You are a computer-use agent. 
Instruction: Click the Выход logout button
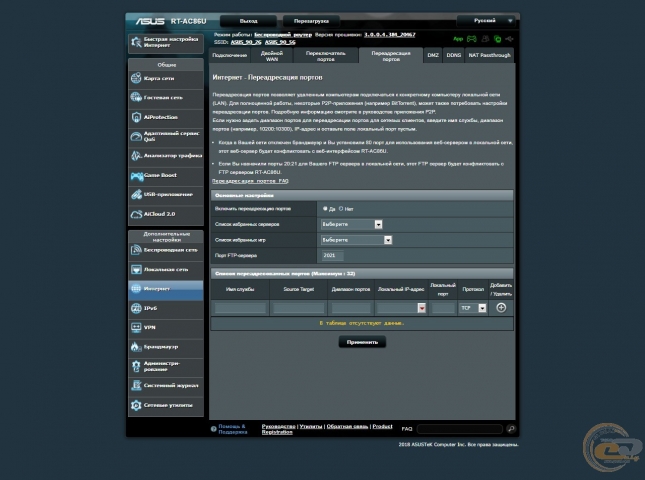pyautogui.click(x=248, y=21)
